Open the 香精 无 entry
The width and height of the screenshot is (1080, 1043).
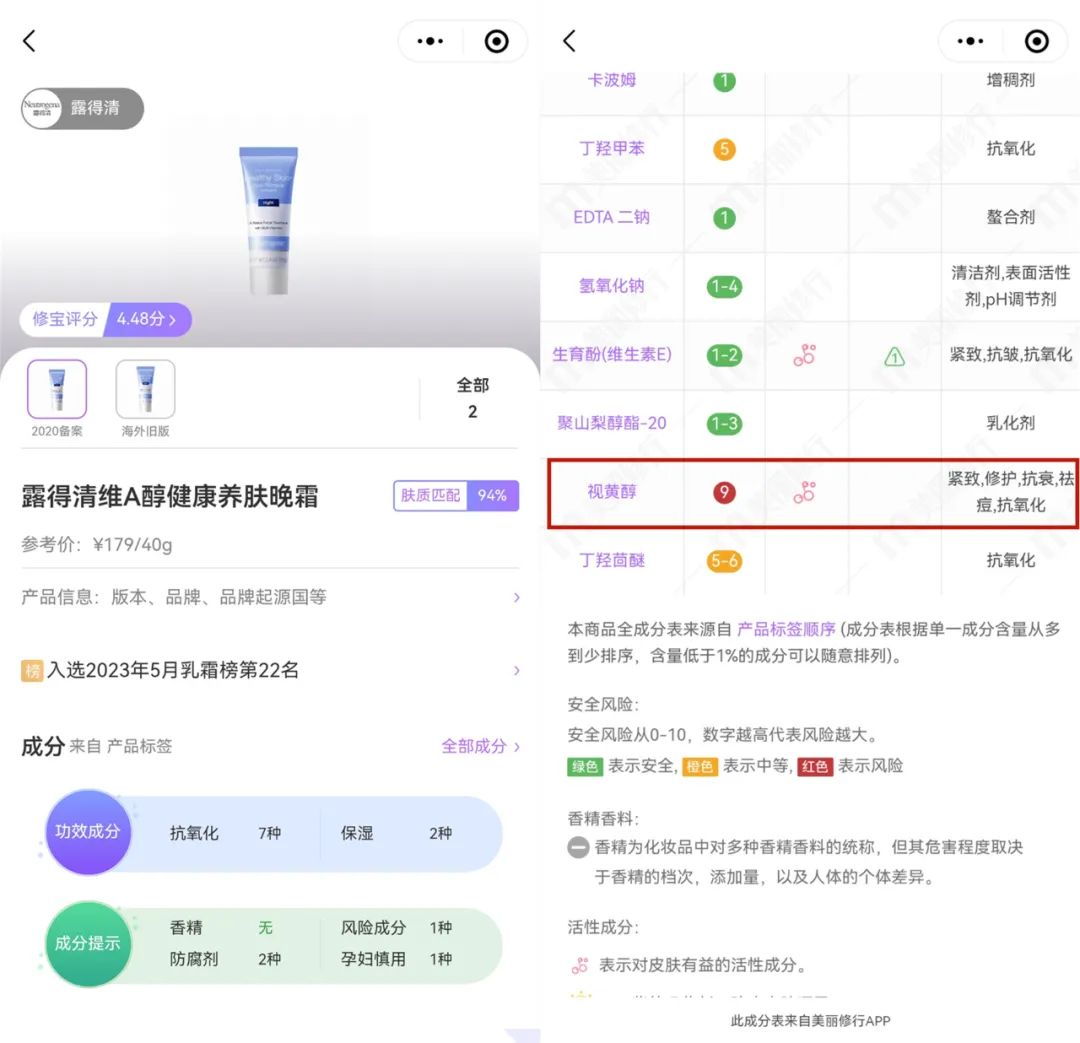(x=221, y=928)
